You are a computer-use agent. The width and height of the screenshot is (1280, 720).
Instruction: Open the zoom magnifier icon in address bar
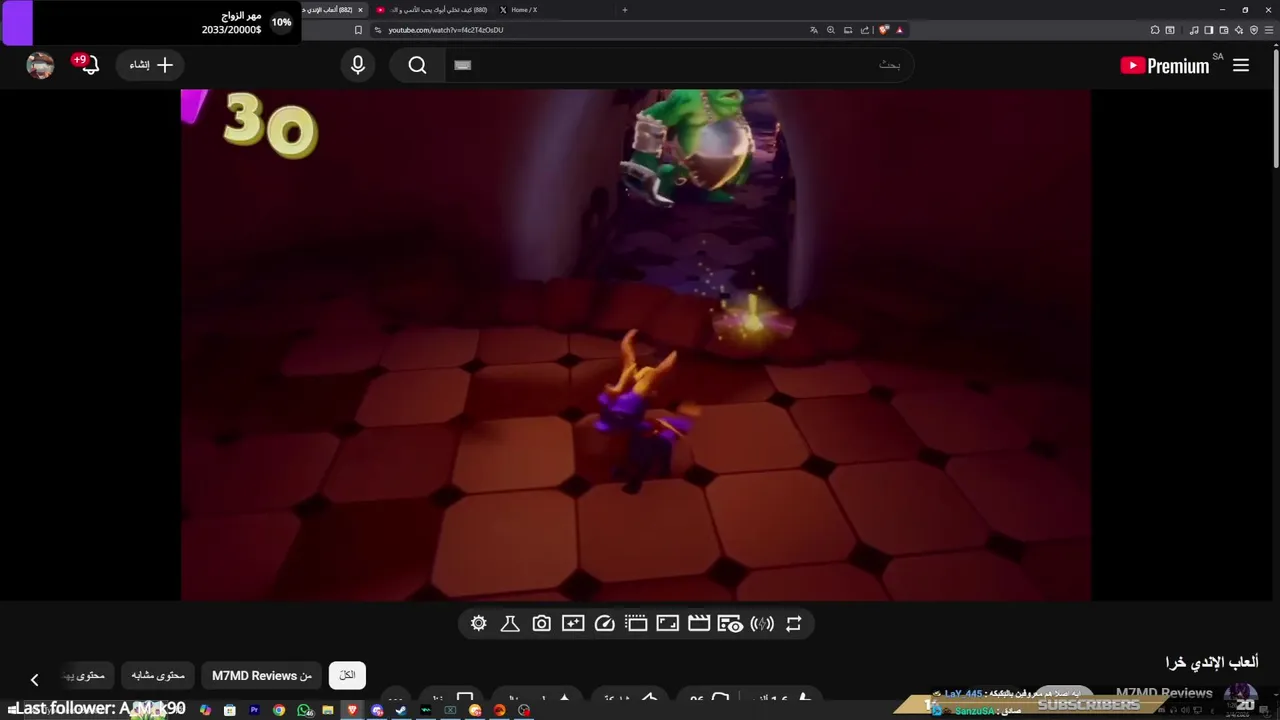(x=831, y=30)
